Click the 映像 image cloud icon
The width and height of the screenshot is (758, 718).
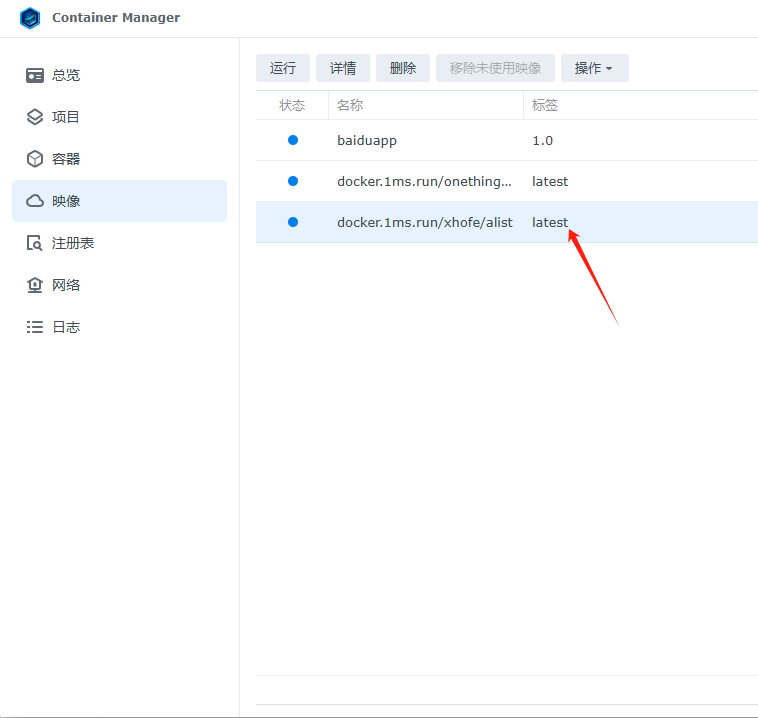(x=35, y=201)
